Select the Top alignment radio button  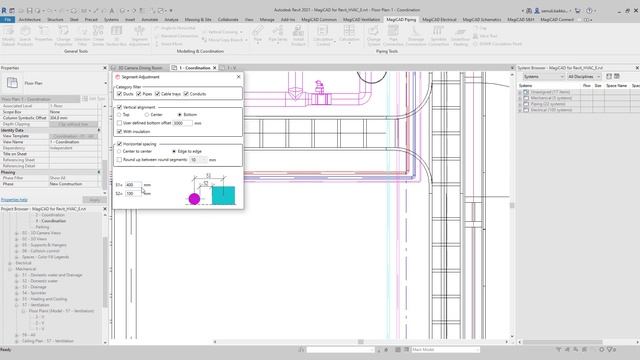(119, 115)
